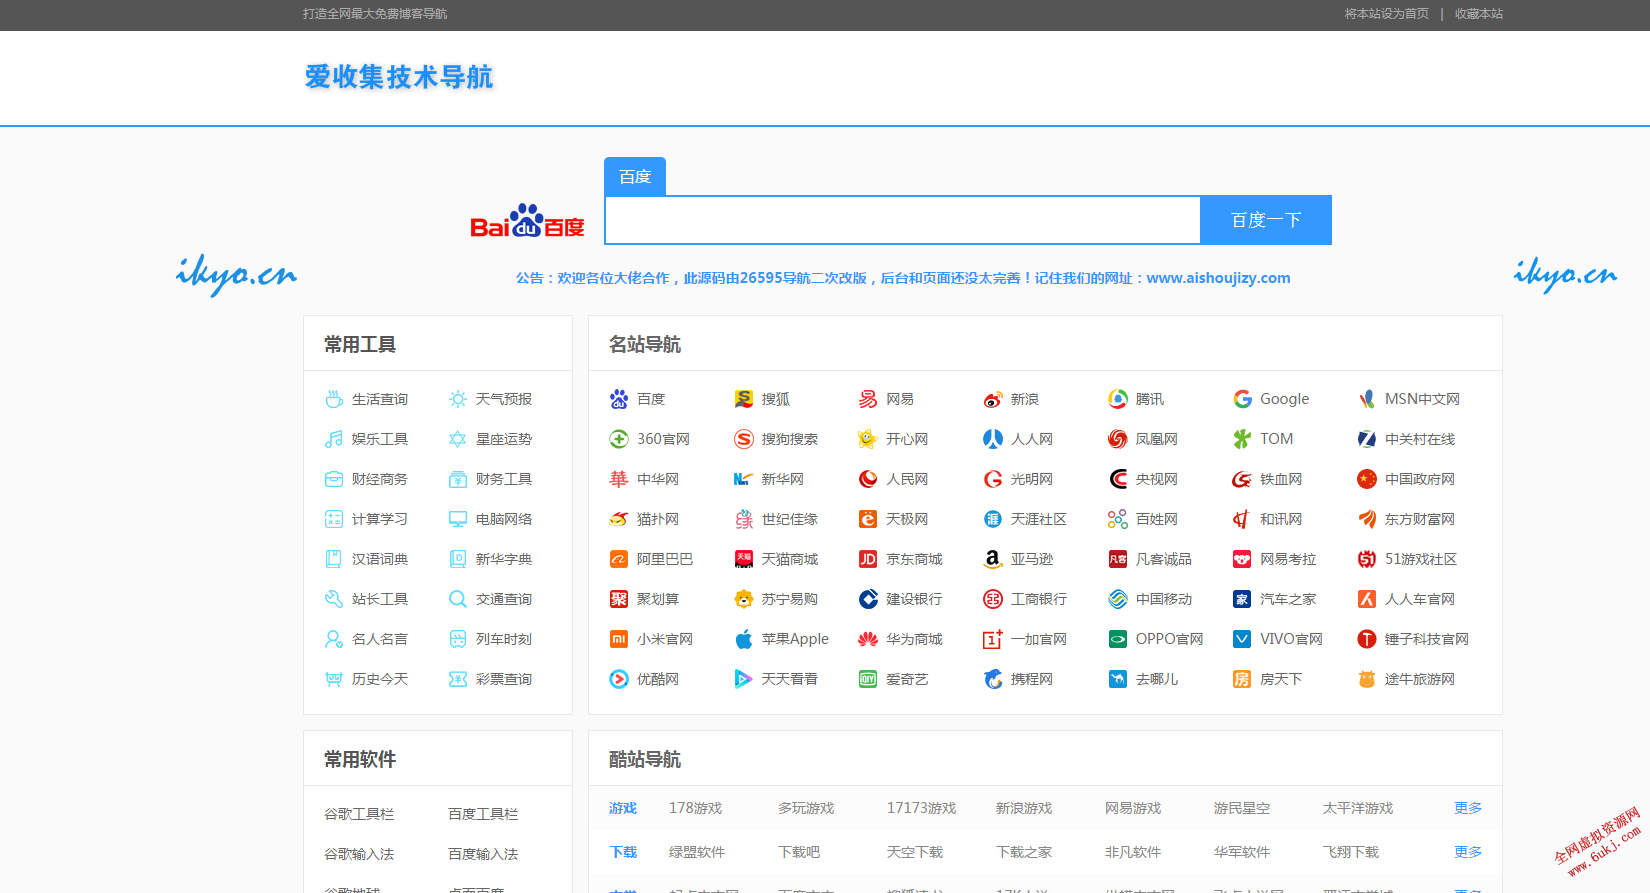The height and width of the screenshot is (893, 1650).
Task: Click the China Mobile icon beside 中国移动
Action: (x=1118, y=599)
